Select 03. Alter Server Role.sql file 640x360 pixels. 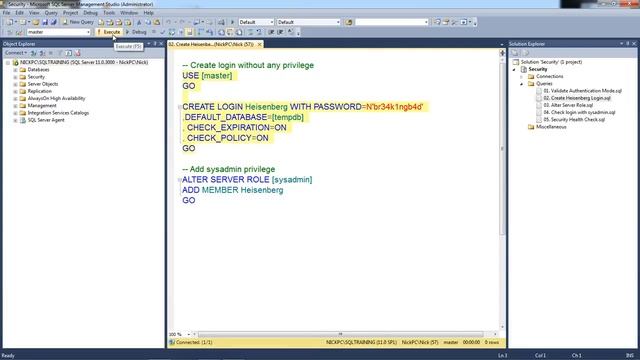pyautogui.click(x=568, y=105)
